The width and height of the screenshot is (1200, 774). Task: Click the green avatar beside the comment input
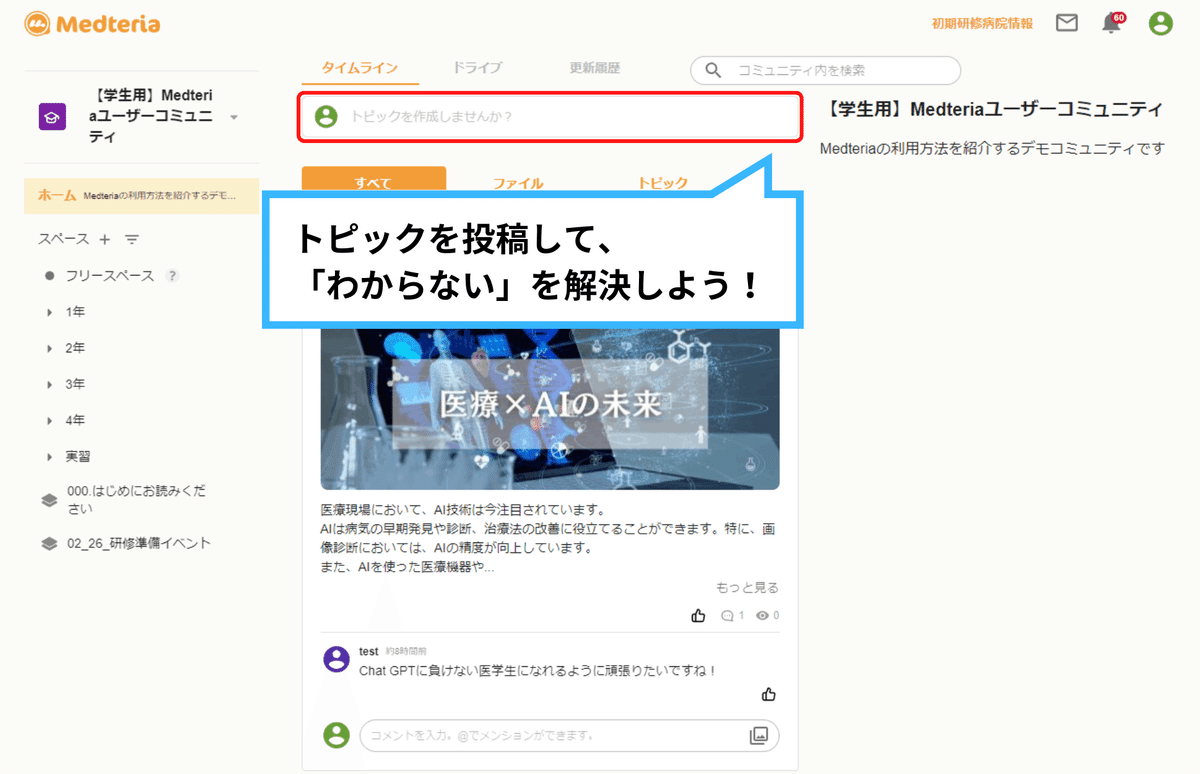tap(337, 735)
